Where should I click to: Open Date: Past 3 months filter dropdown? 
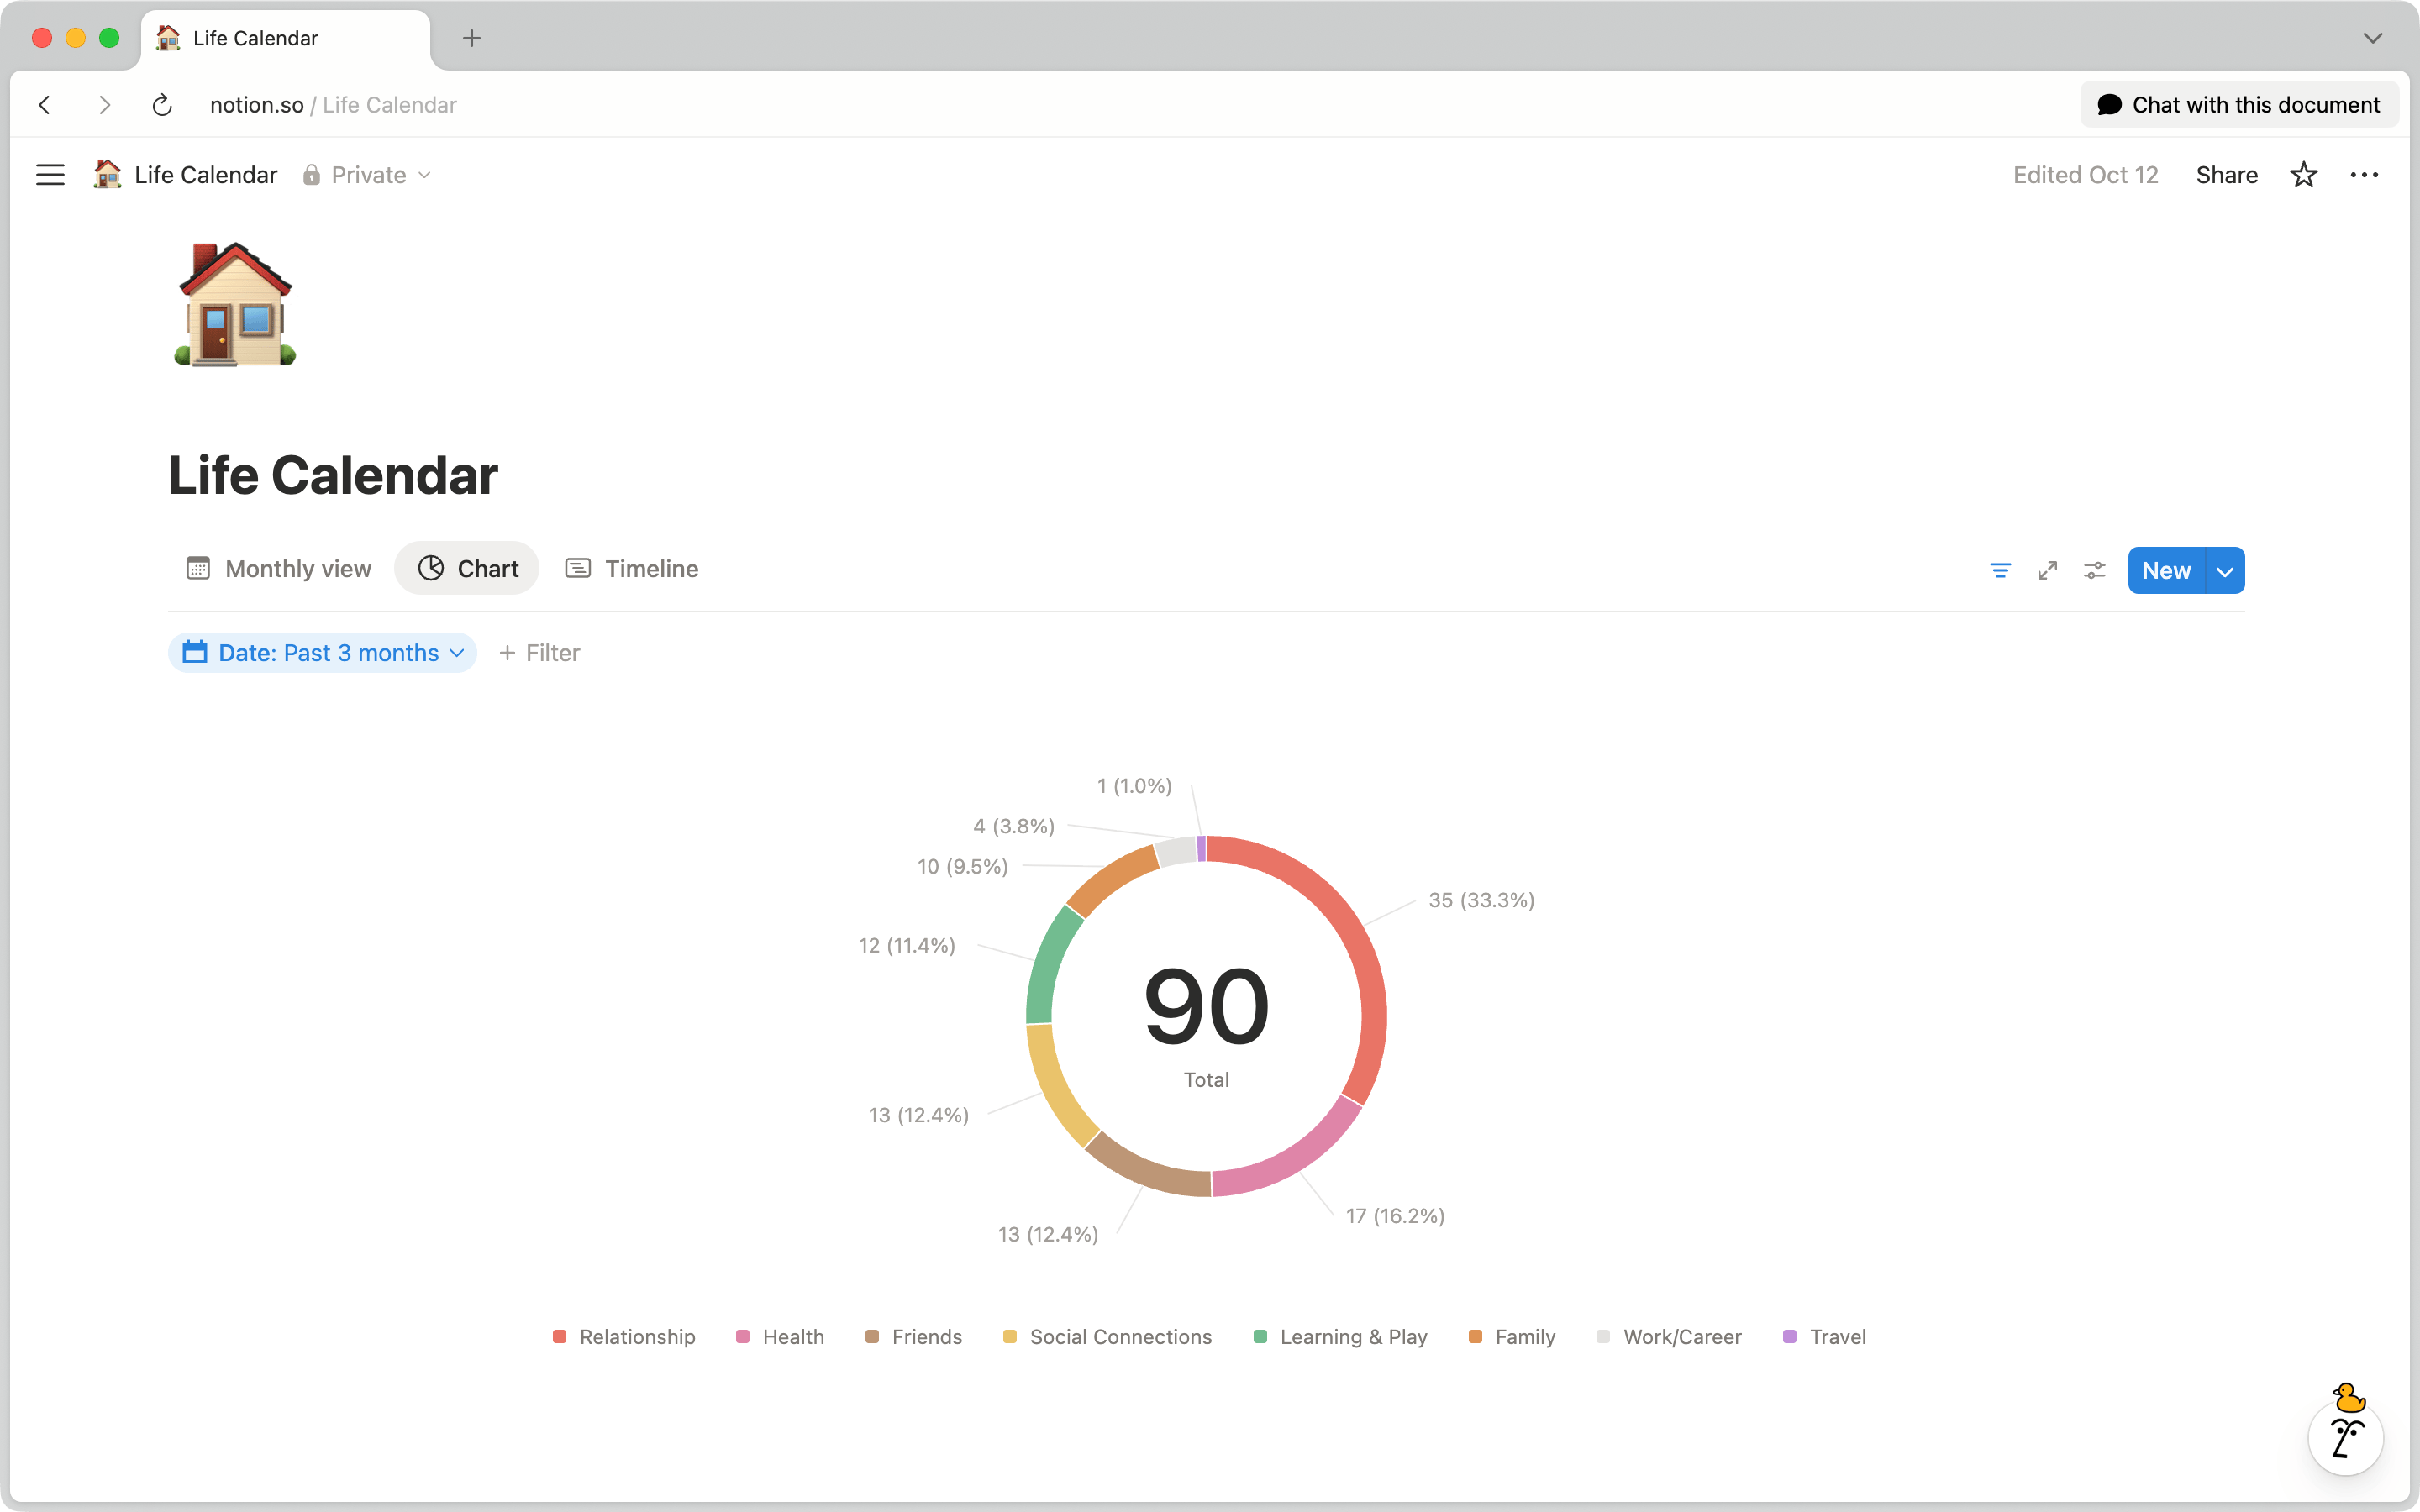pyautogui.click(x=323, y=653)
